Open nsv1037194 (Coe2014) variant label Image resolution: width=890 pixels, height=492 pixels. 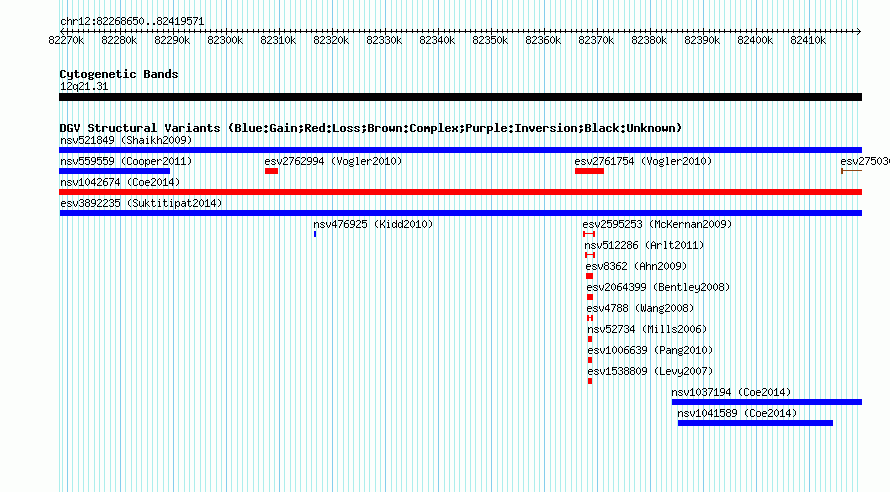731,392
